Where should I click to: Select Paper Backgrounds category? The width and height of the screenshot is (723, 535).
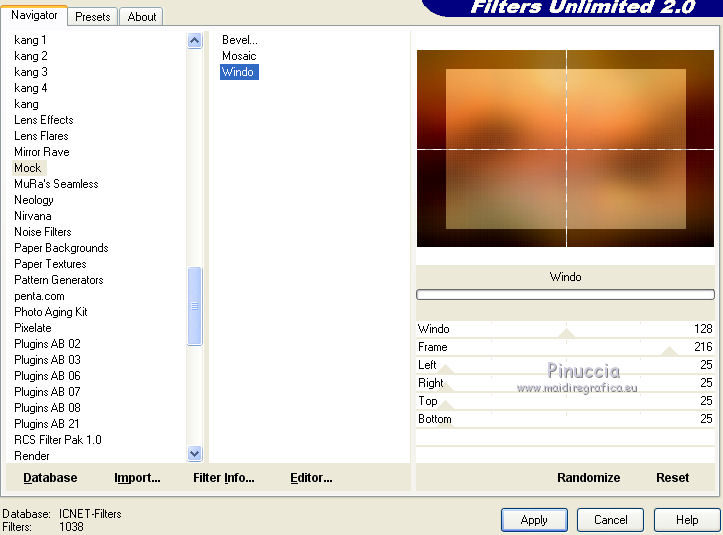(x=61, y=248)
